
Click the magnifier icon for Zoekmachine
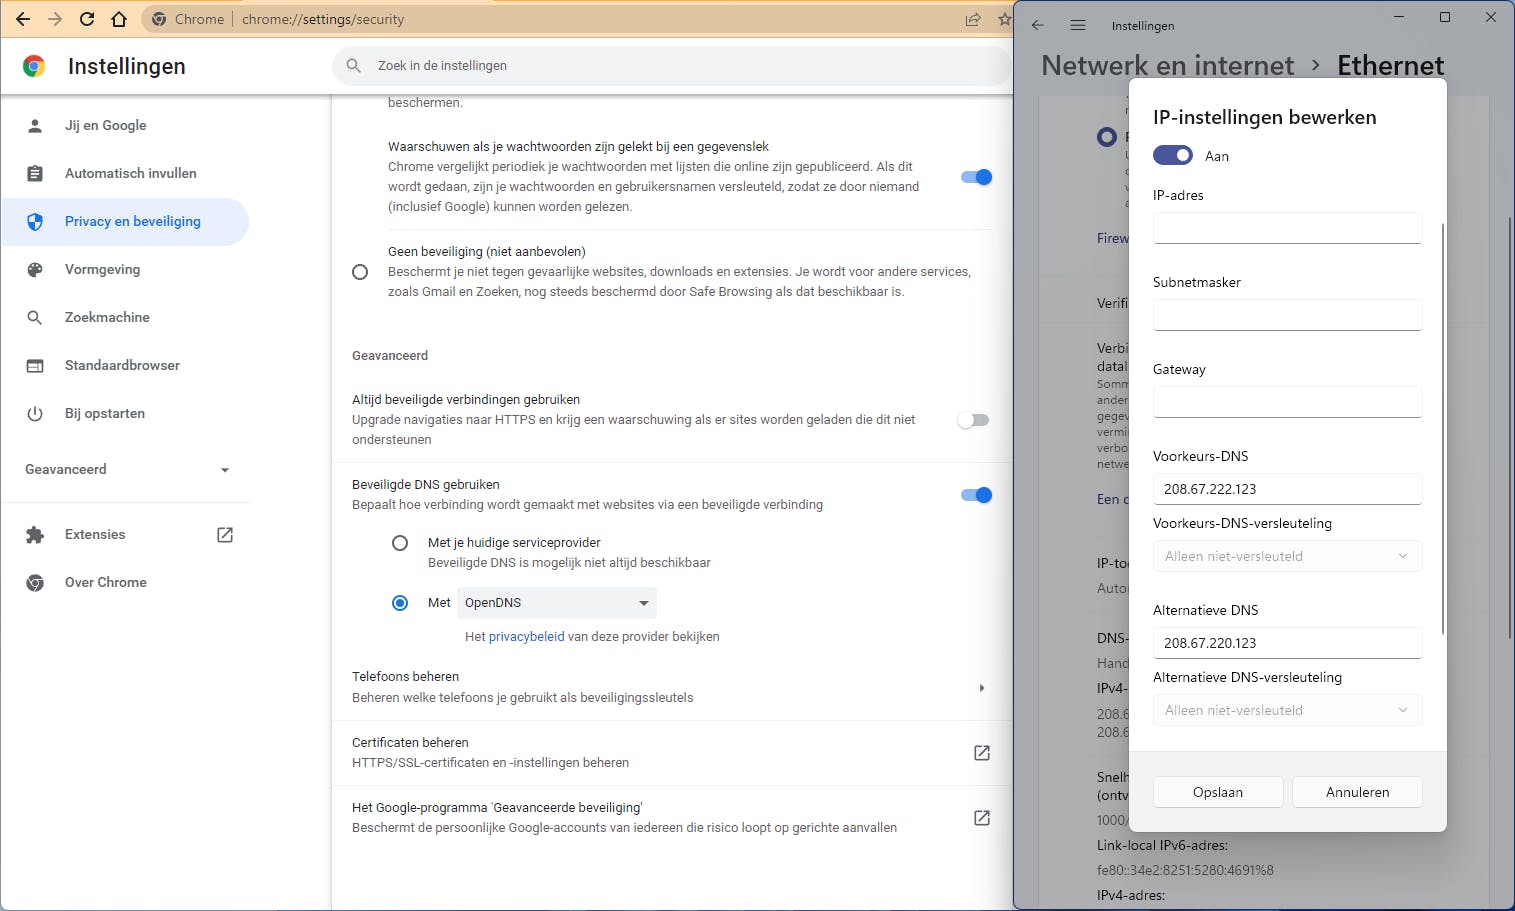tap(35, 317)
